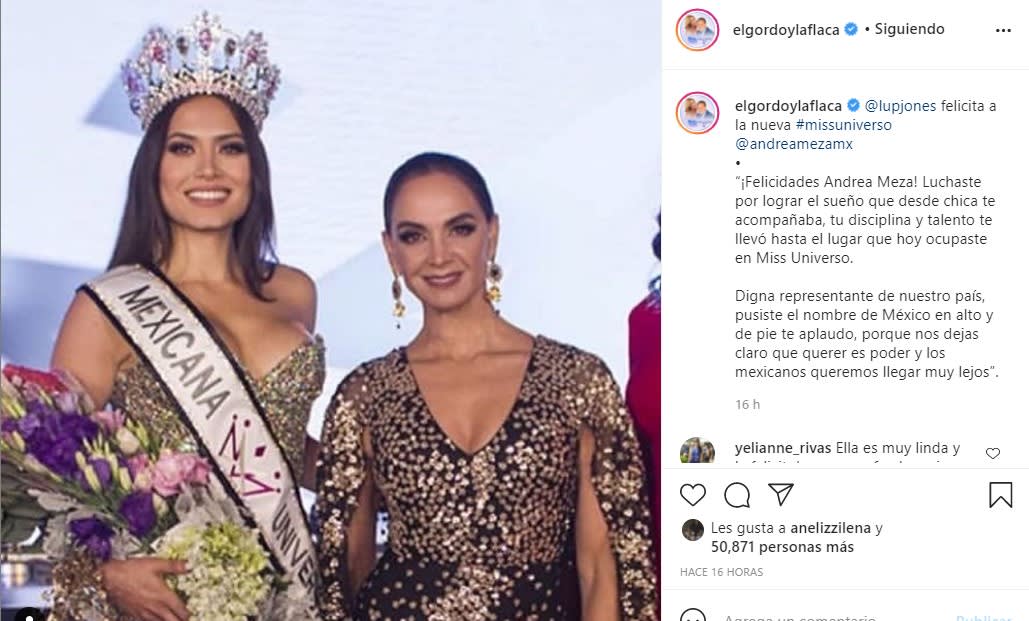Open anelizzilena profile from likes line
Image resolution: width=1029 pixels, height=621 pixels.
pyautogui.click(x=831, y=528)
